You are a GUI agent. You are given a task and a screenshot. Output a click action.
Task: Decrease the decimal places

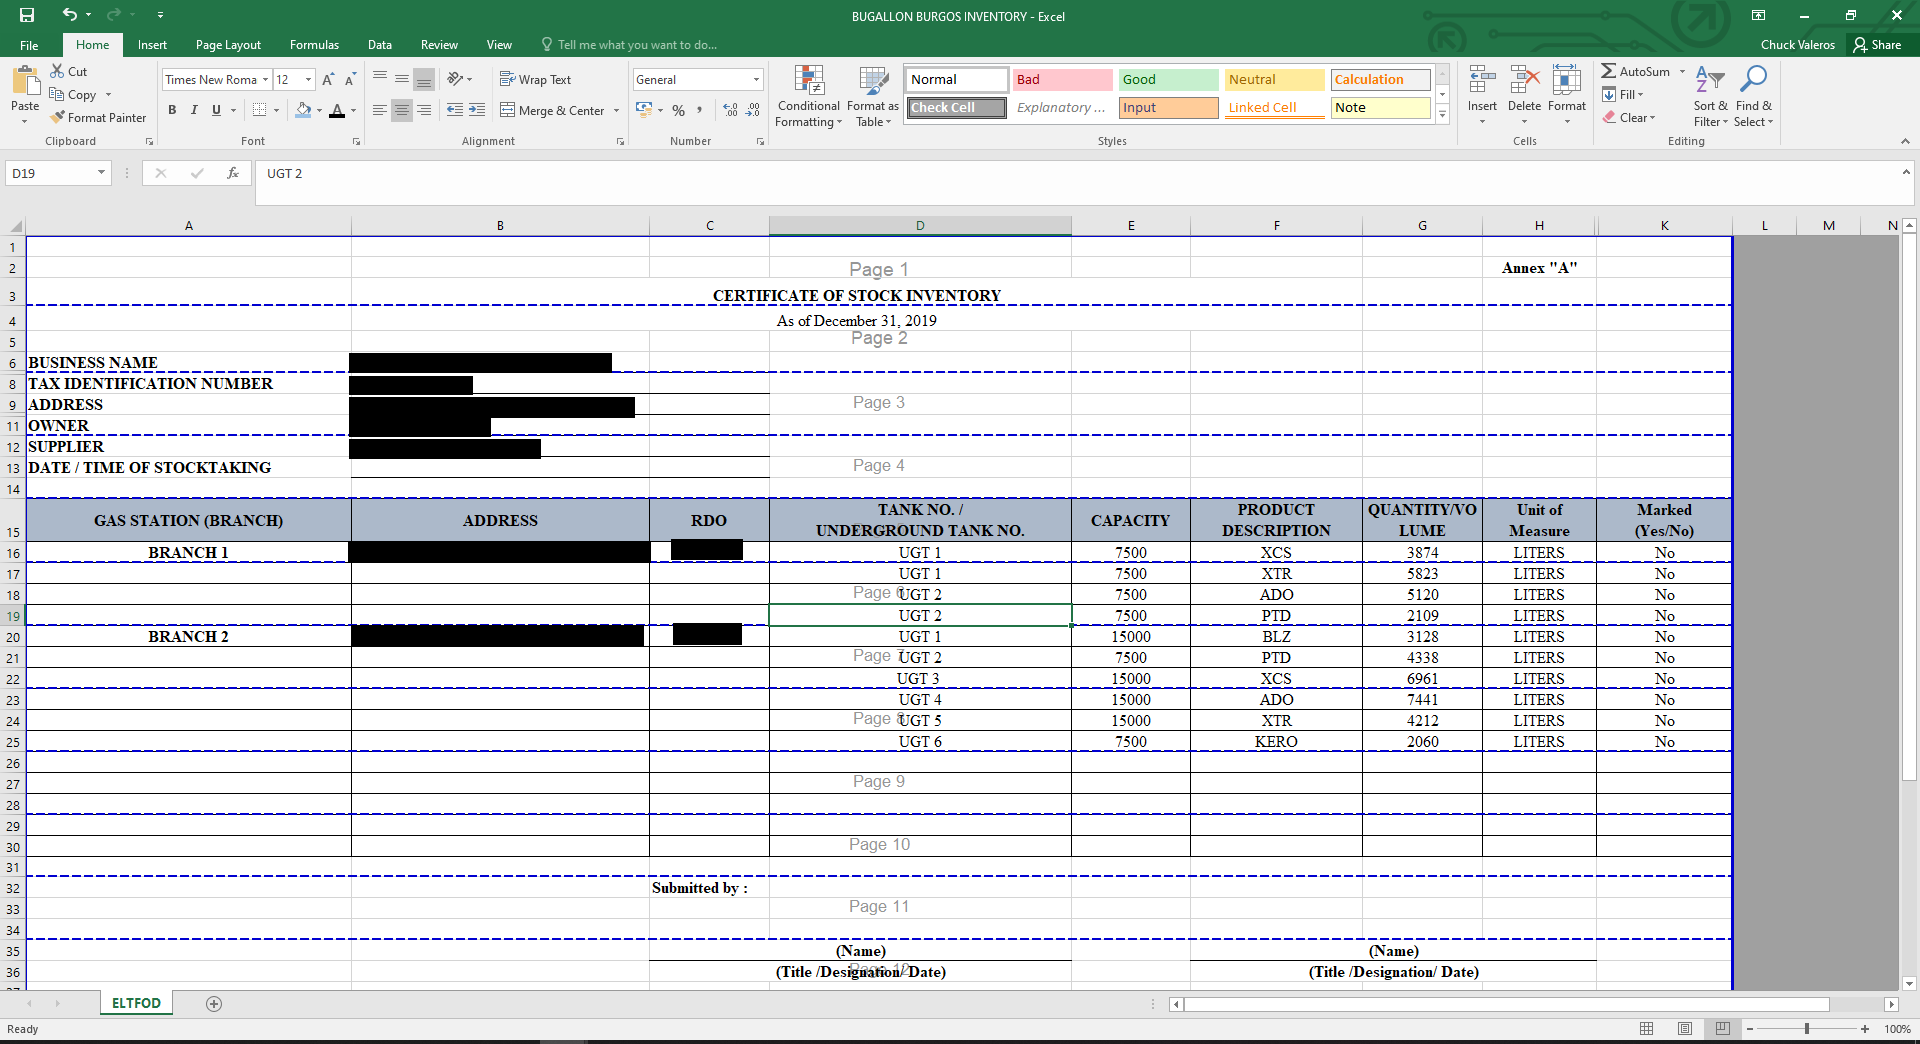tap(753, 110)
